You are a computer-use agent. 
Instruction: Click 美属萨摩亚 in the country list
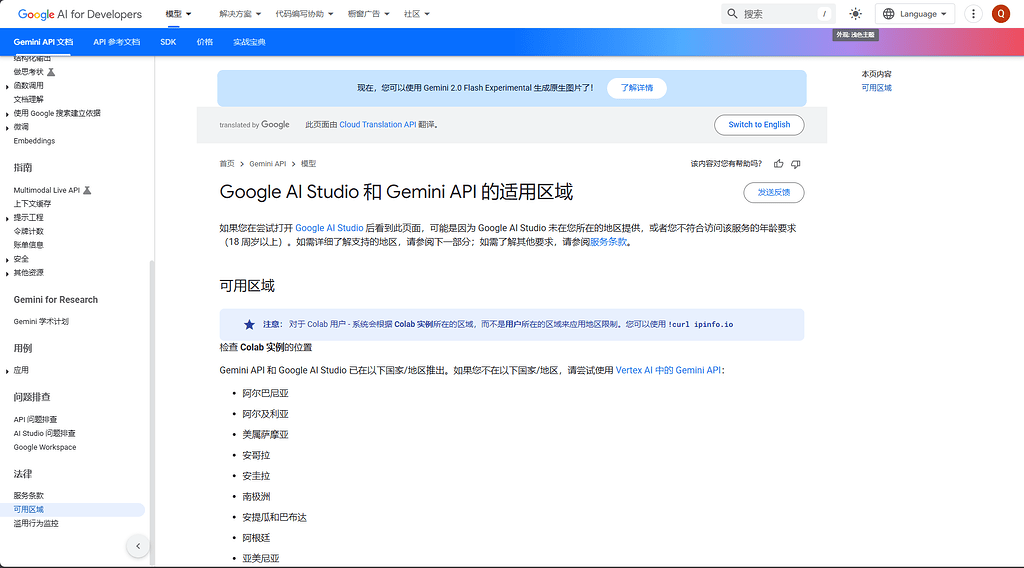coord(265,435)
